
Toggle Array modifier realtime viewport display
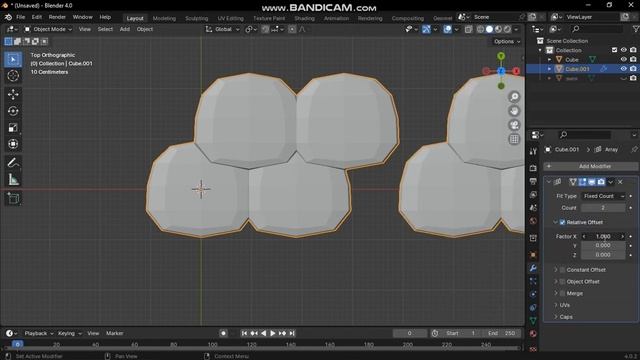pos(591,182)
